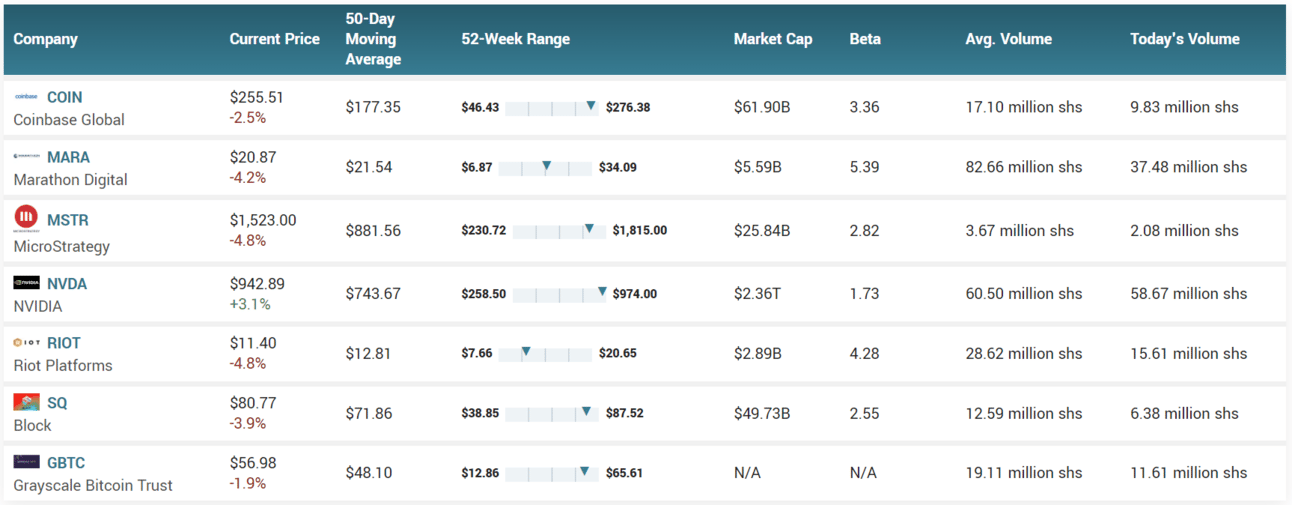Open the GBTC ticker link
Image resolution: width=1292 pixels, height=505 pixels.
click(66, 463)
